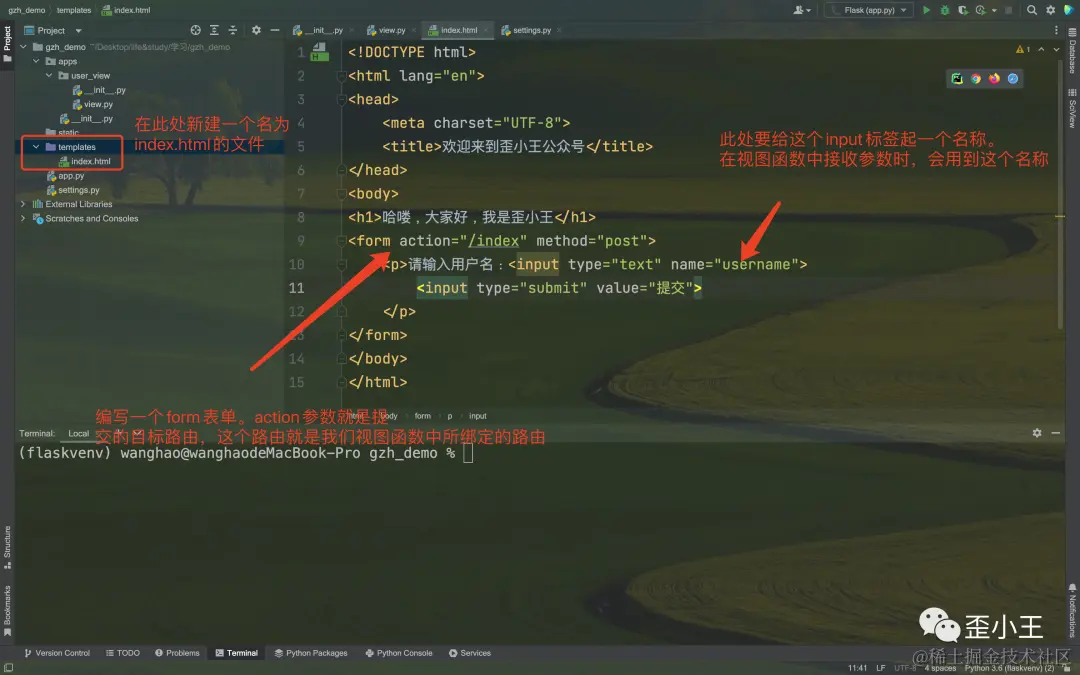
Task: Open profiler options dropdown arrow
Action: click(994, 10)
